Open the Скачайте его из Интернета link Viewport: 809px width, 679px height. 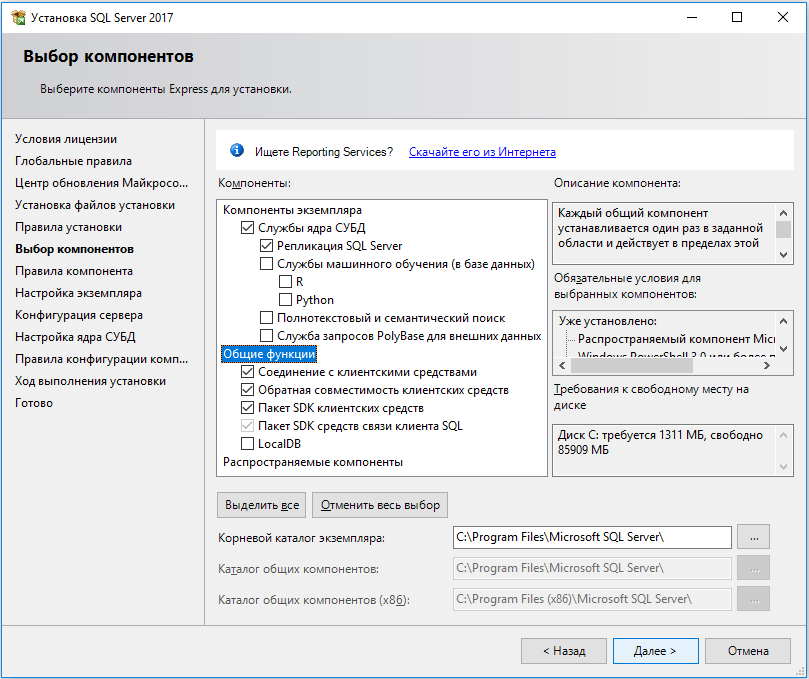[x=482, y=152]
